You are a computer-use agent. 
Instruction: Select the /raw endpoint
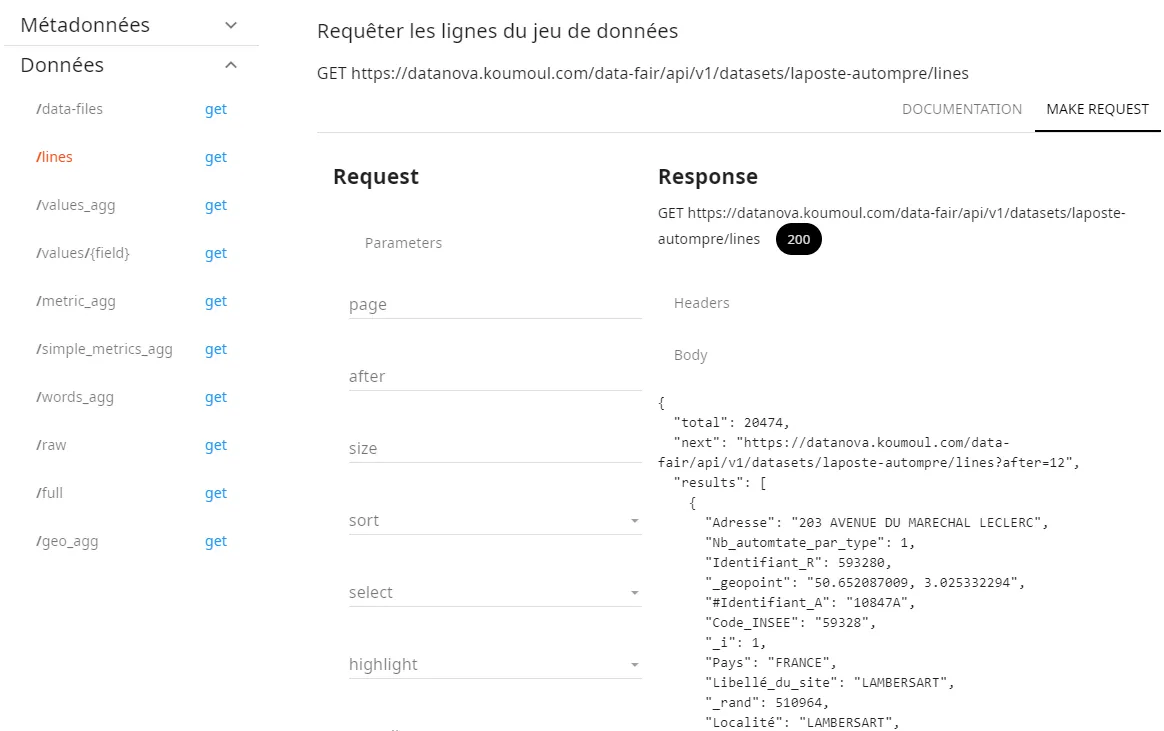[51, 445]
